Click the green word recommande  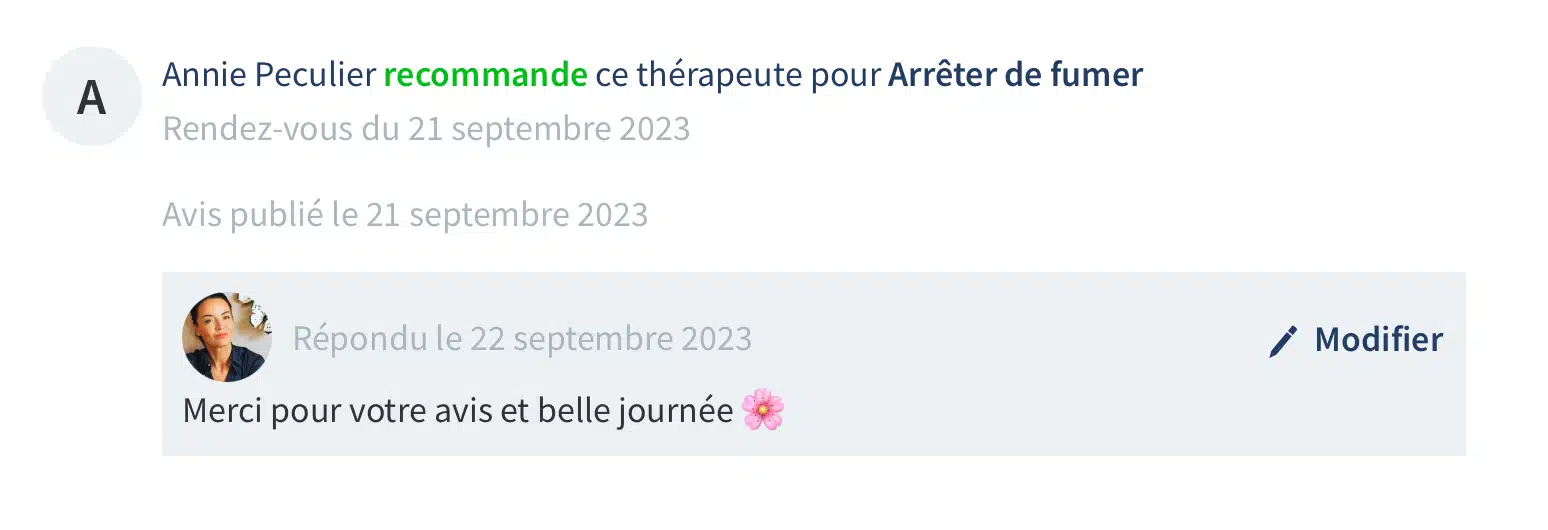pyautogui.click(x=485, y=75)
